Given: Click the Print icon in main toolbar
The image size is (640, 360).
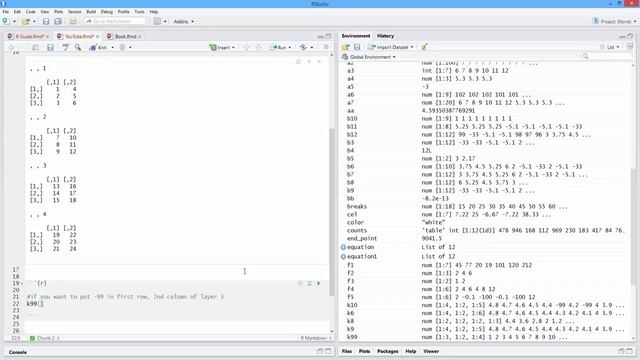Looking at the screenshot, I should (x=73, y=21).
